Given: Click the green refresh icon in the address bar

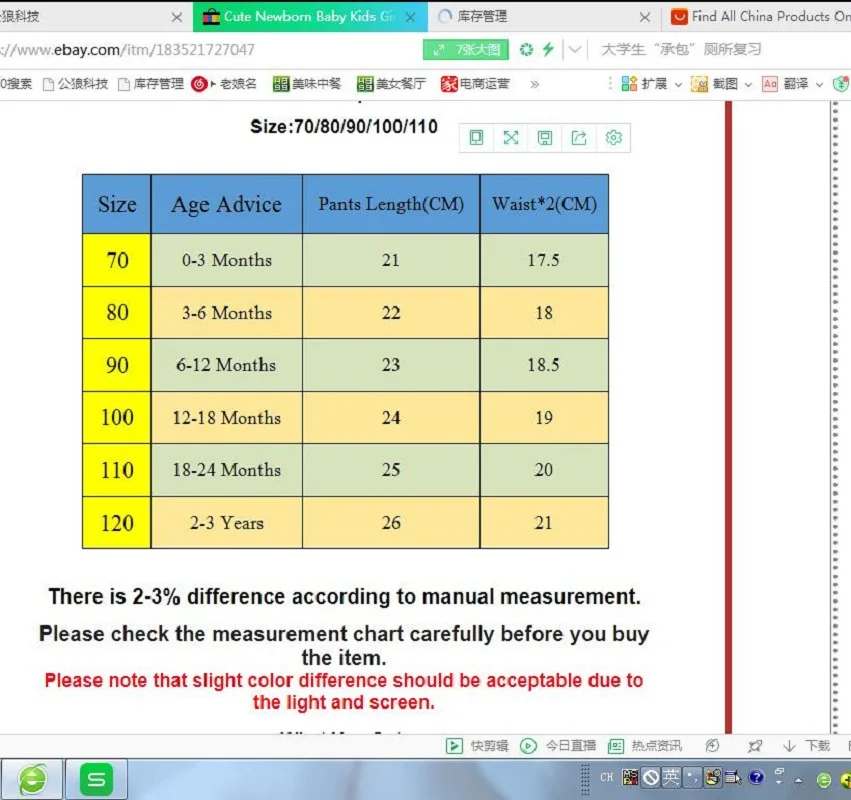Looking at the screenshot, I should point(526,49).
